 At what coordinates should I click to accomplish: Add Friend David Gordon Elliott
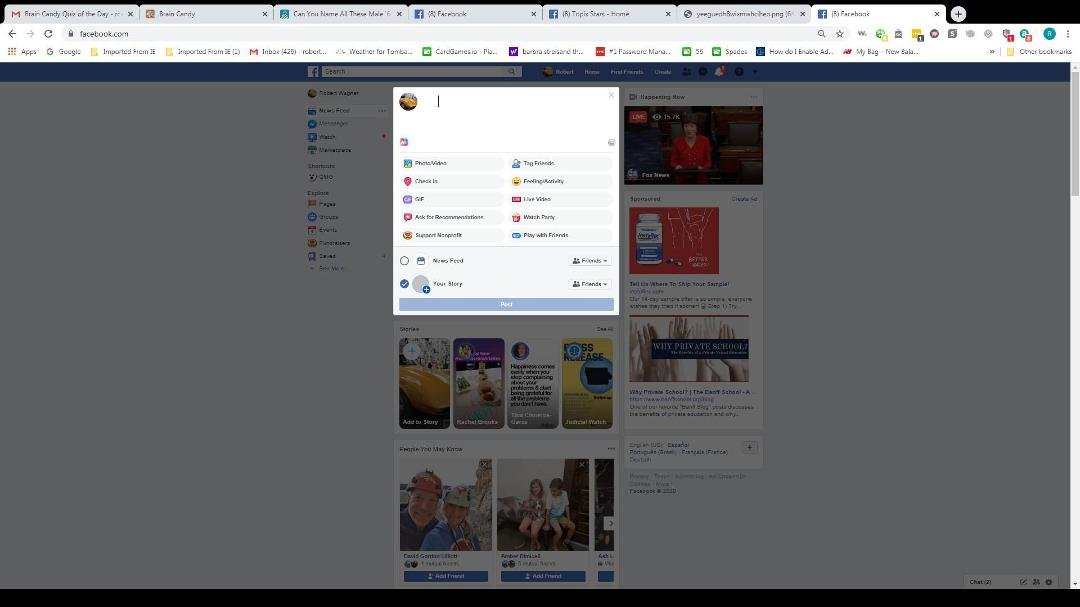[x=446, y=576]
